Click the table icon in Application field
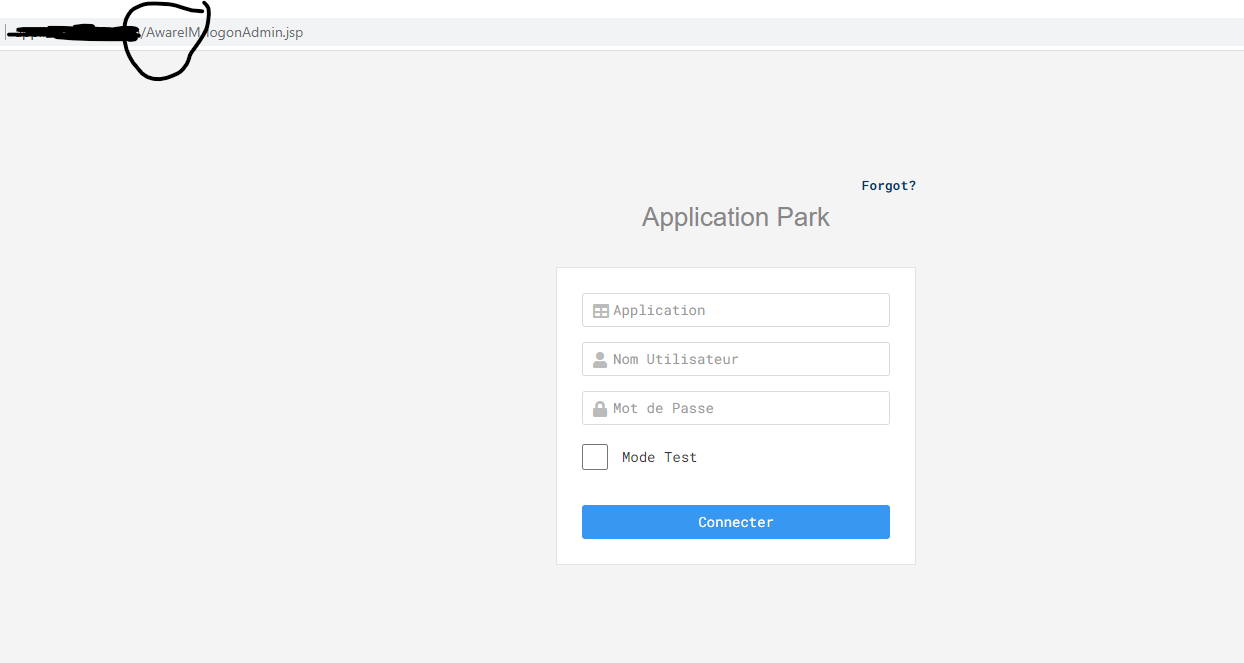 pyautogui.click(x=600, y=311)
